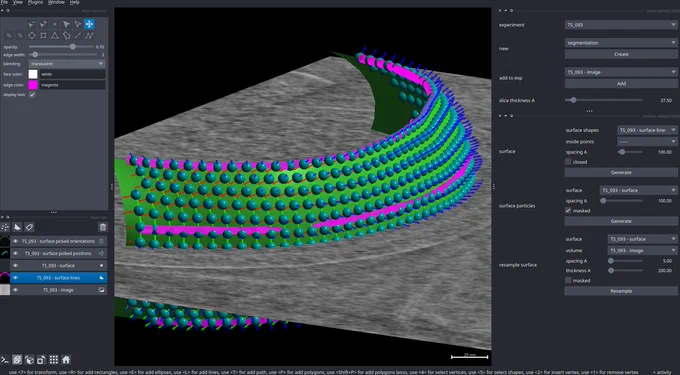Click the magenta edge color swatch
Screen dimensions: 680x375
(x=33, y=85)
